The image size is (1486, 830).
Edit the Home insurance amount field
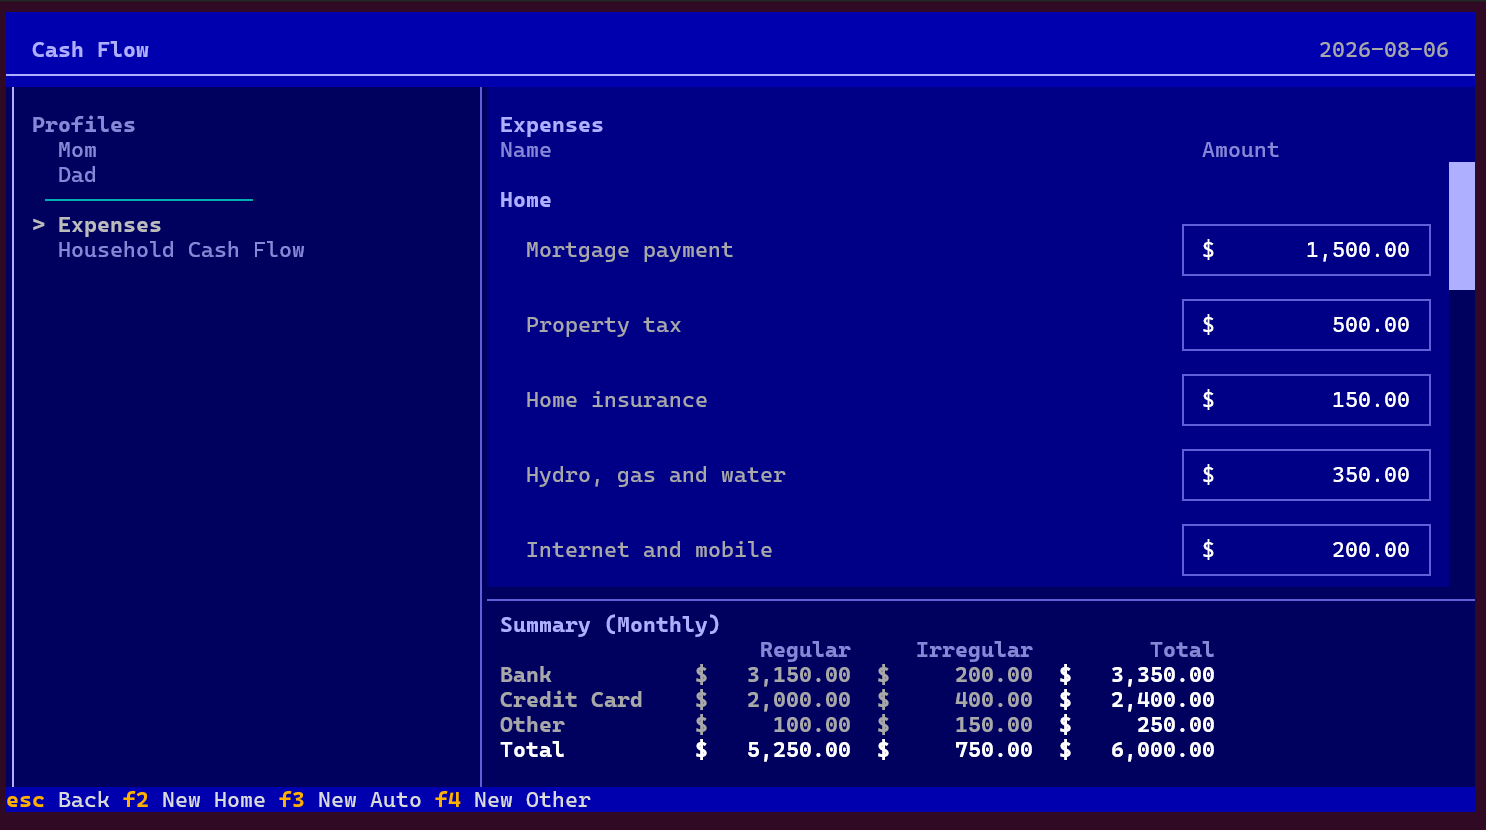click(1306, 400)
